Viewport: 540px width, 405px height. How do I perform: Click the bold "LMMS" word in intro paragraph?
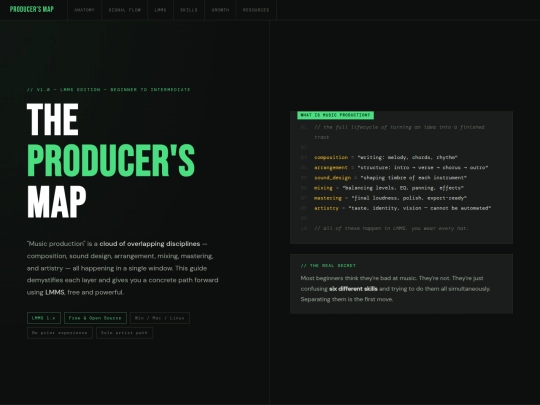coord(55,292)
